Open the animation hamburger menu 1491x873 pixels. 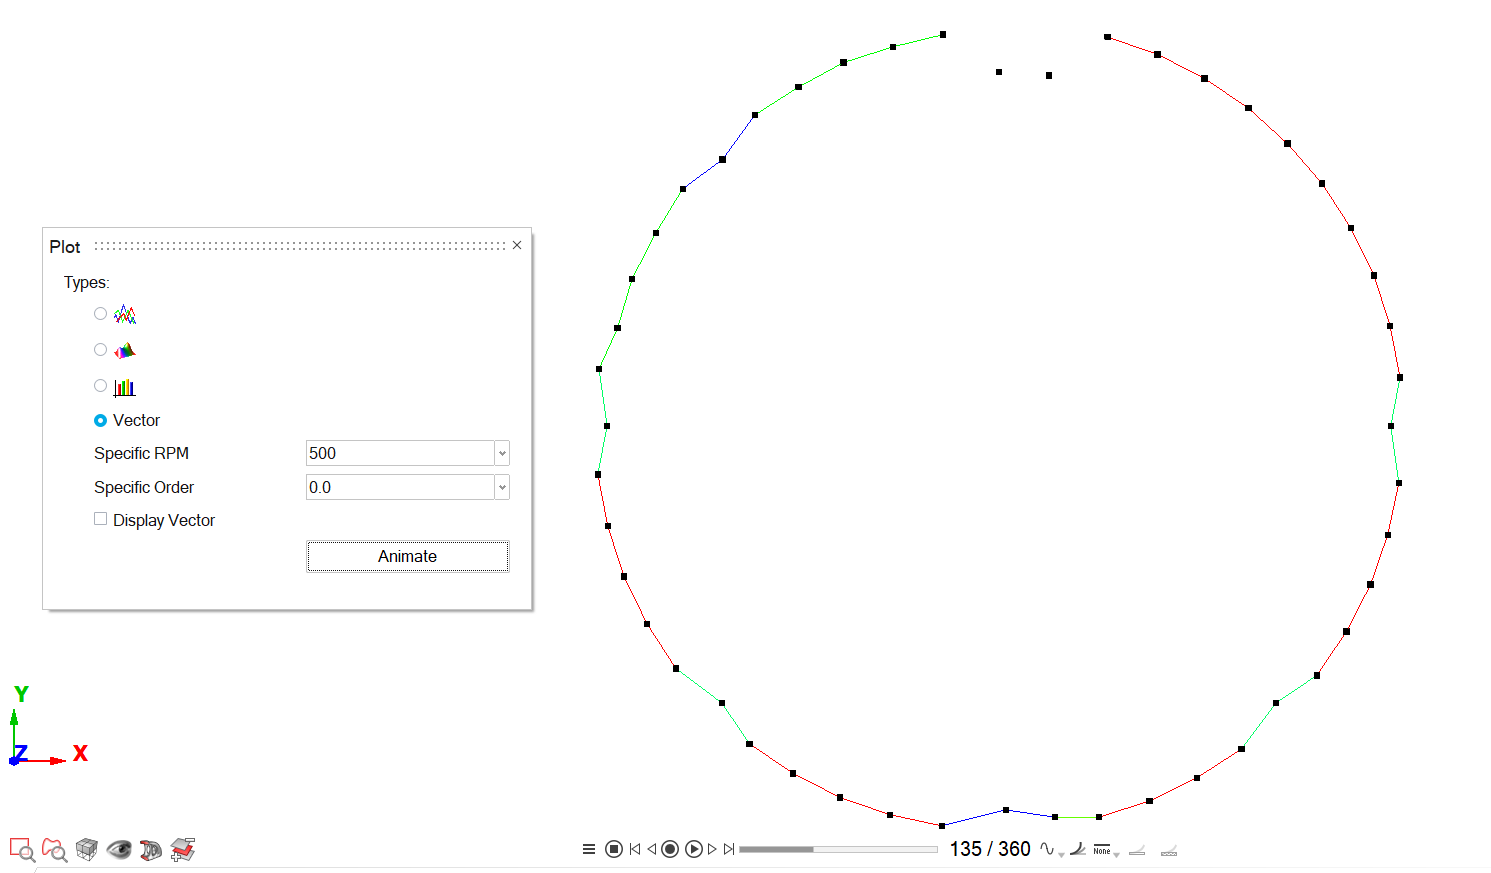[589, 849]
